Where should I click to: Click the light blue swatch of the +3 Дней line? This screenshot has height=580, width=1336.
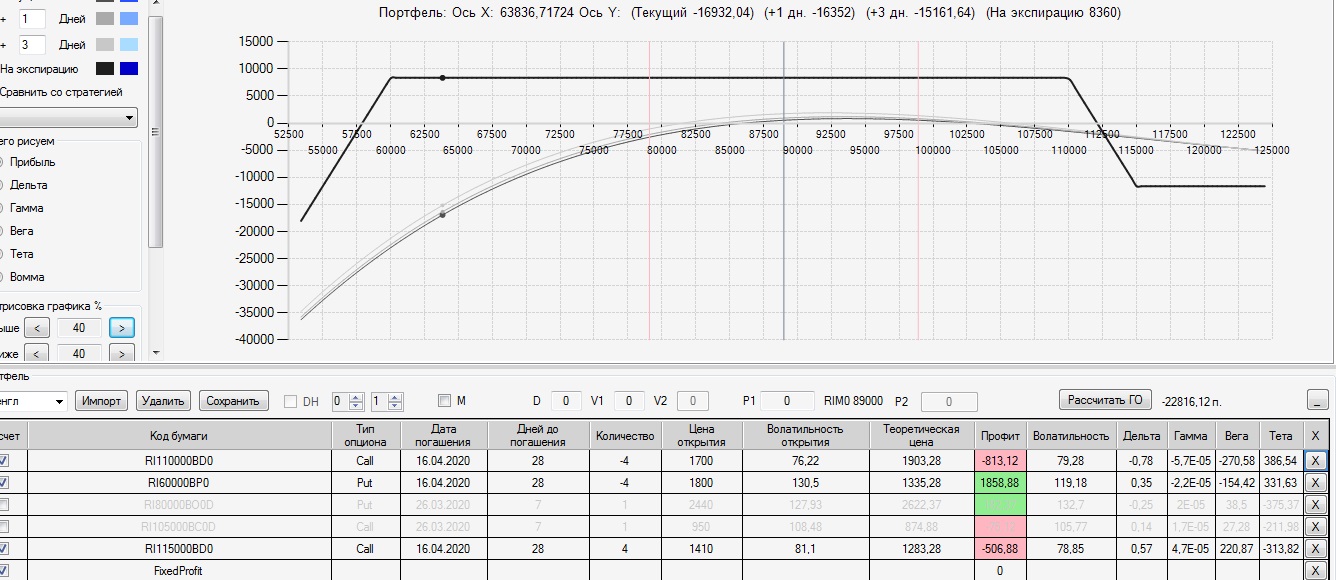[x=129, y=44]
